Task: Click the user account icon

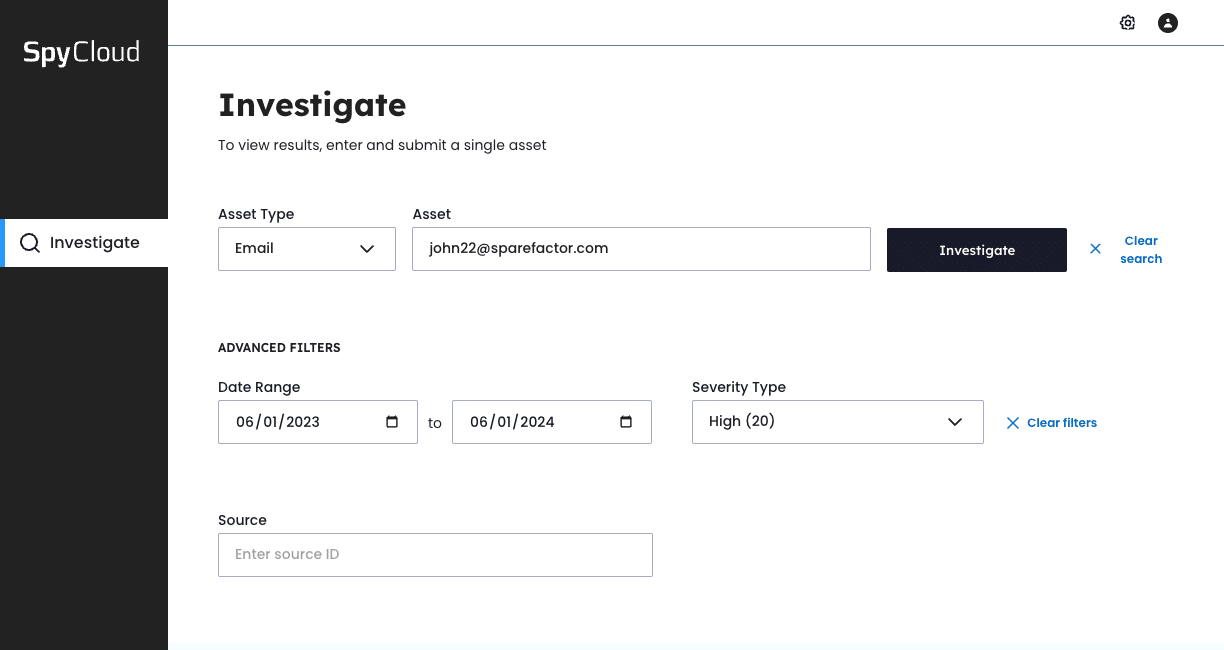Action: click(x=1167, y=22)
